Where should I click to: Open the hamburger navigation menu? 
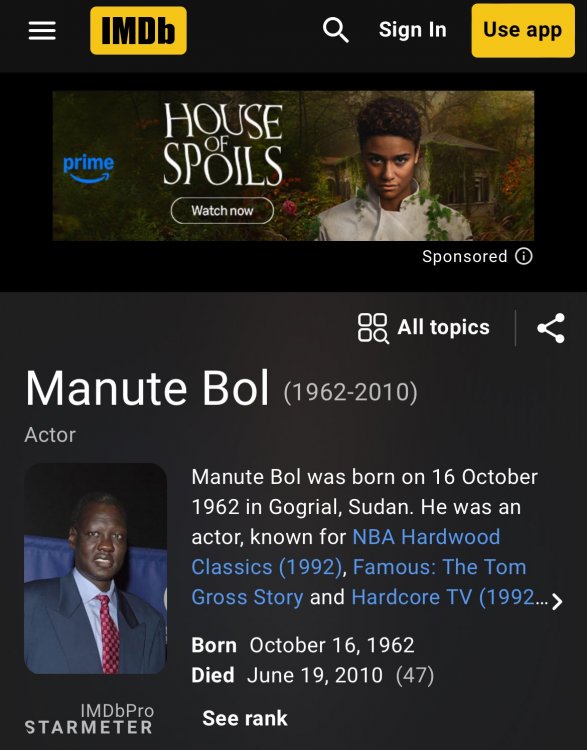point(42,31)
